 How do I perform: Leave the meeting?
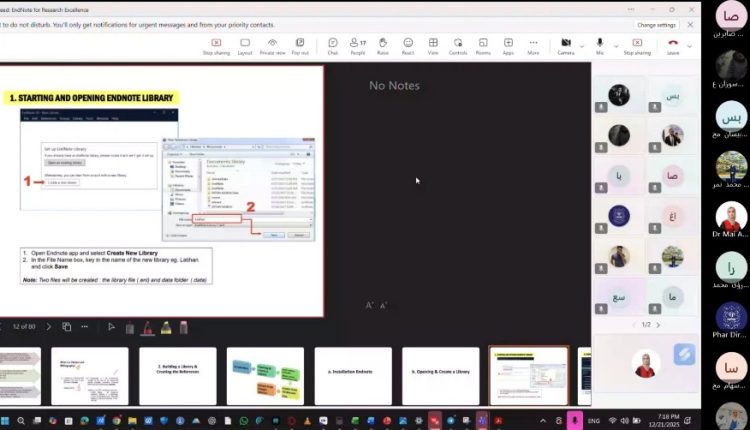[x=674, y=45]
